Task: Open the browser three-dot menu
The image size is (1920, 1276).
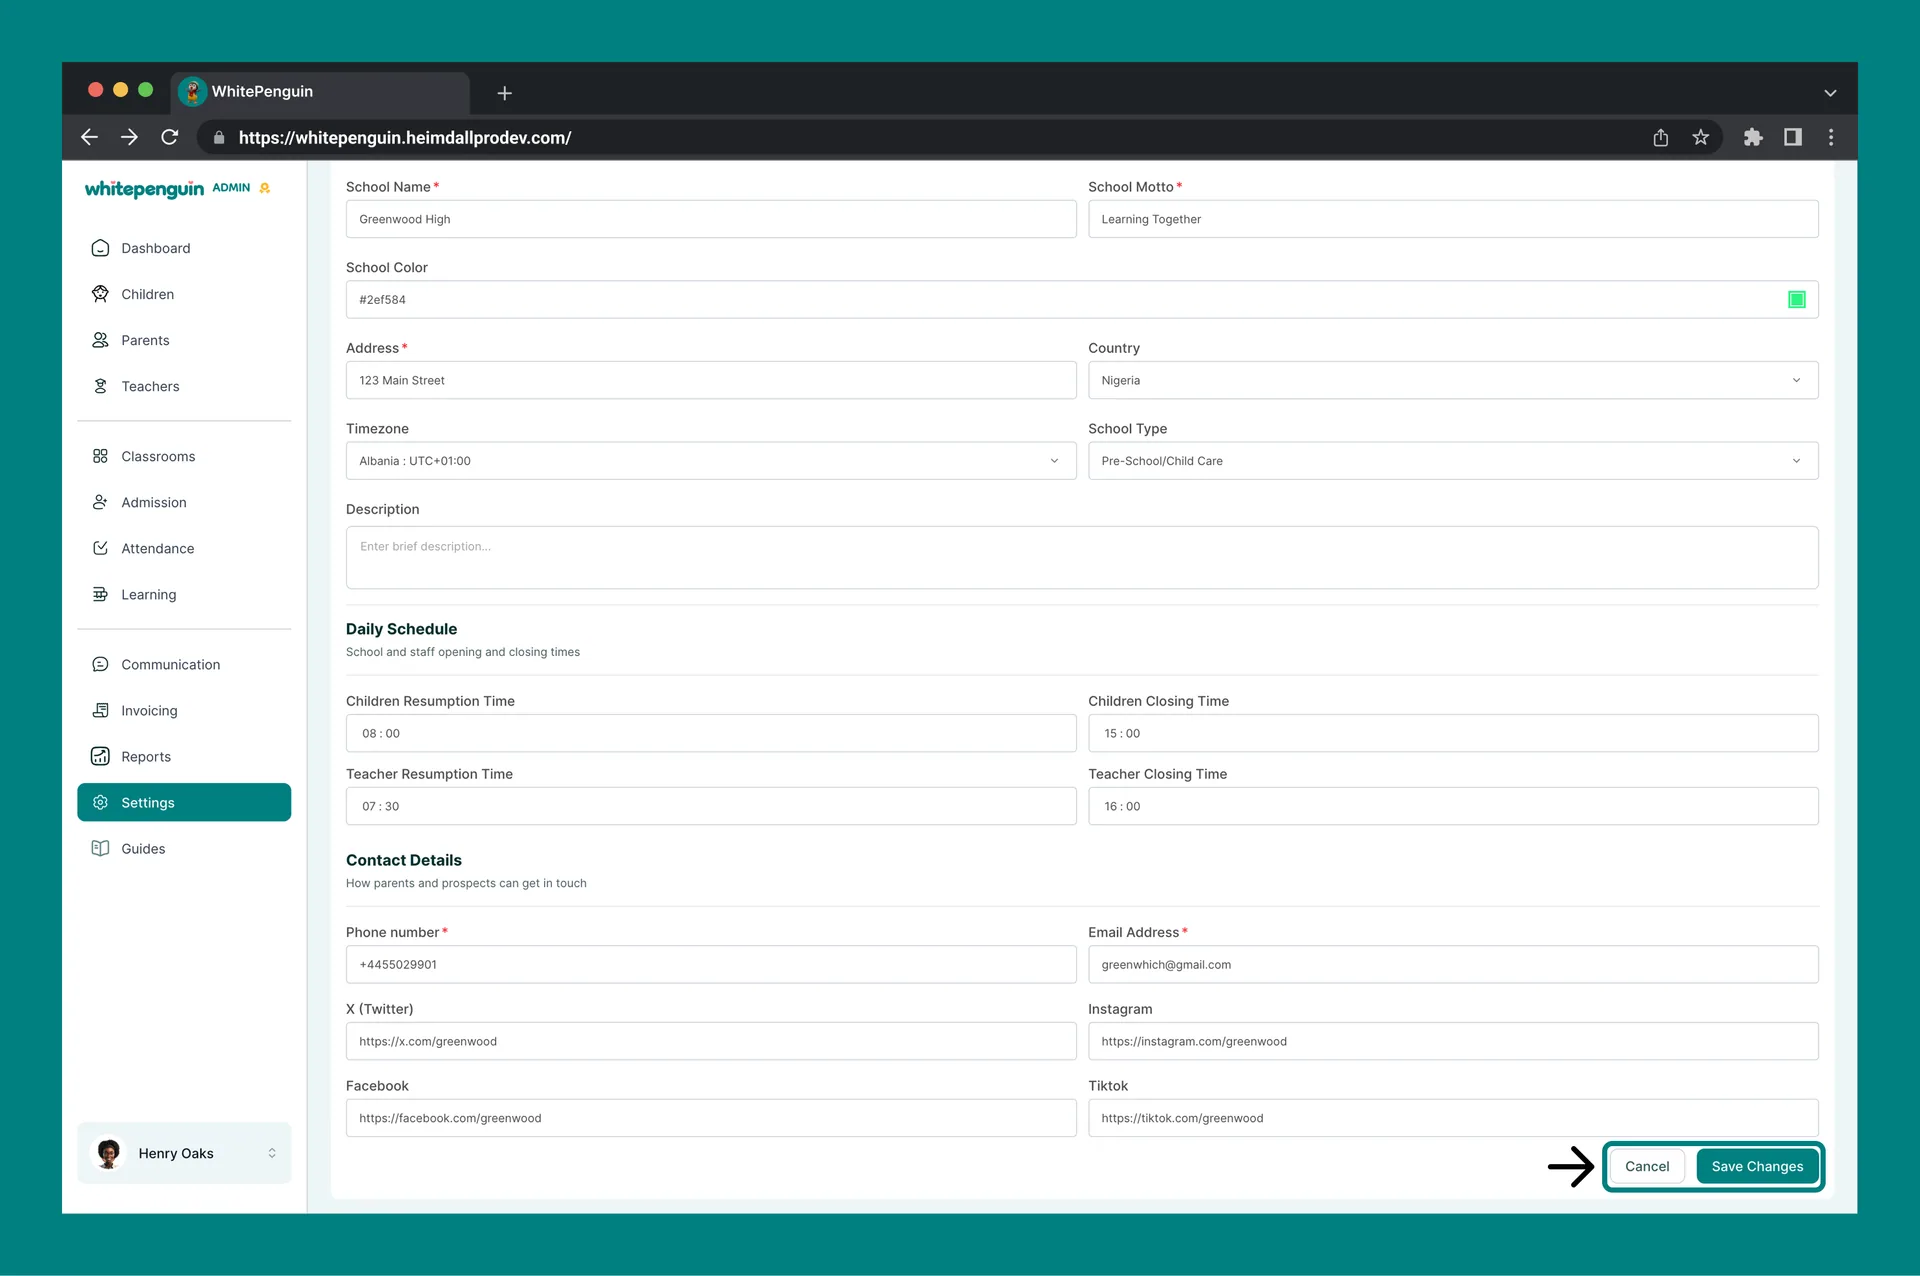Action: (1831, 137)
